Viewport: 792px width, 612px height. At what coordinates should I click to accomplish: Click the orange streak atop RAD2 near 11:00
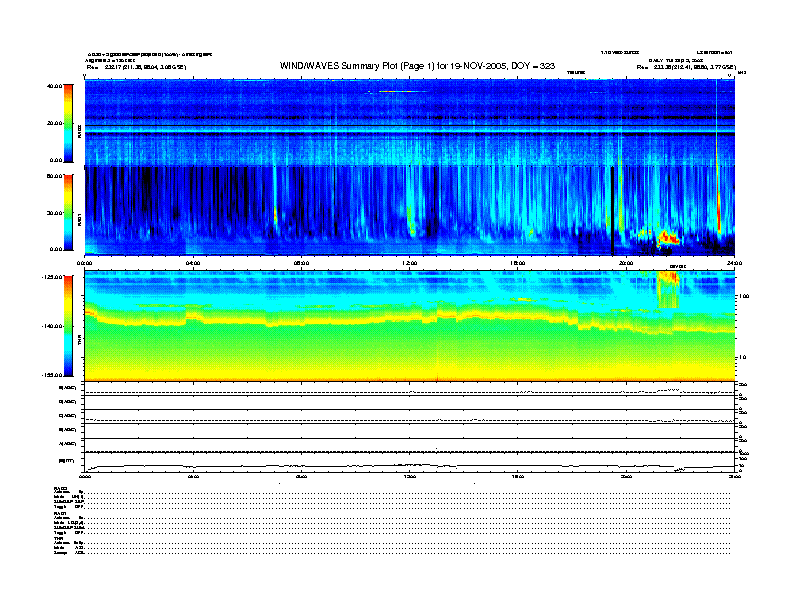pyautogui.click(x=395, y=91)
